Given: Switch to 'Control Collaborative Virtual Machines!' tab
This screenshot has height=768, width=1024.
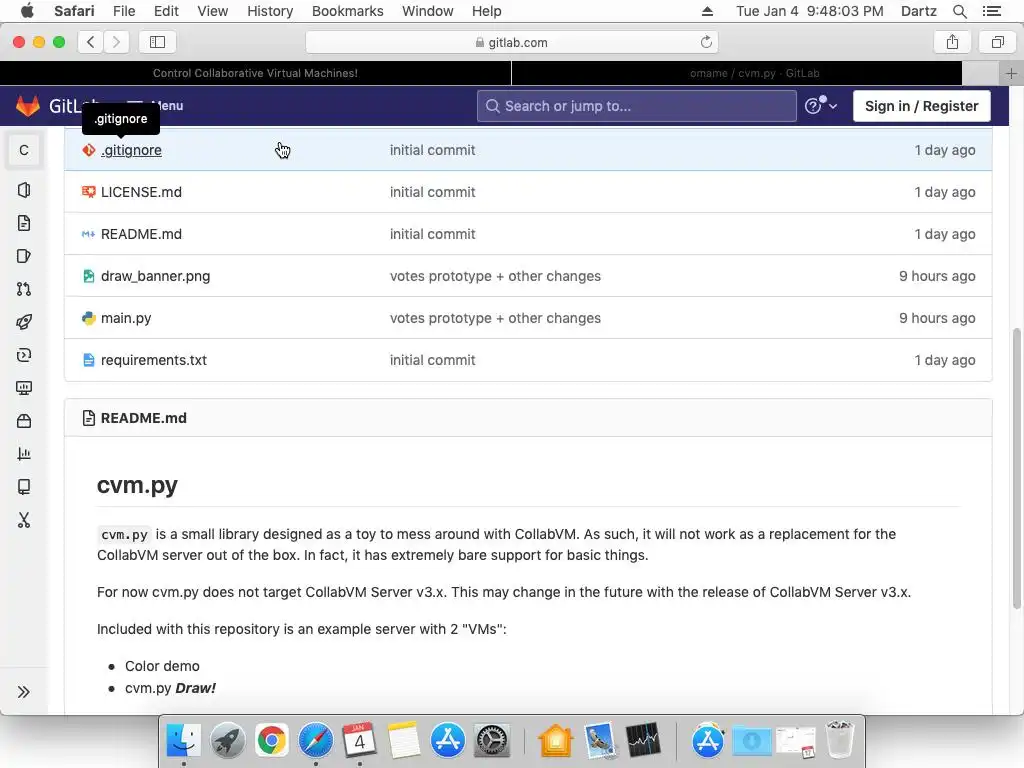Looking at the screenshot, I should click(x=255, y=73).
